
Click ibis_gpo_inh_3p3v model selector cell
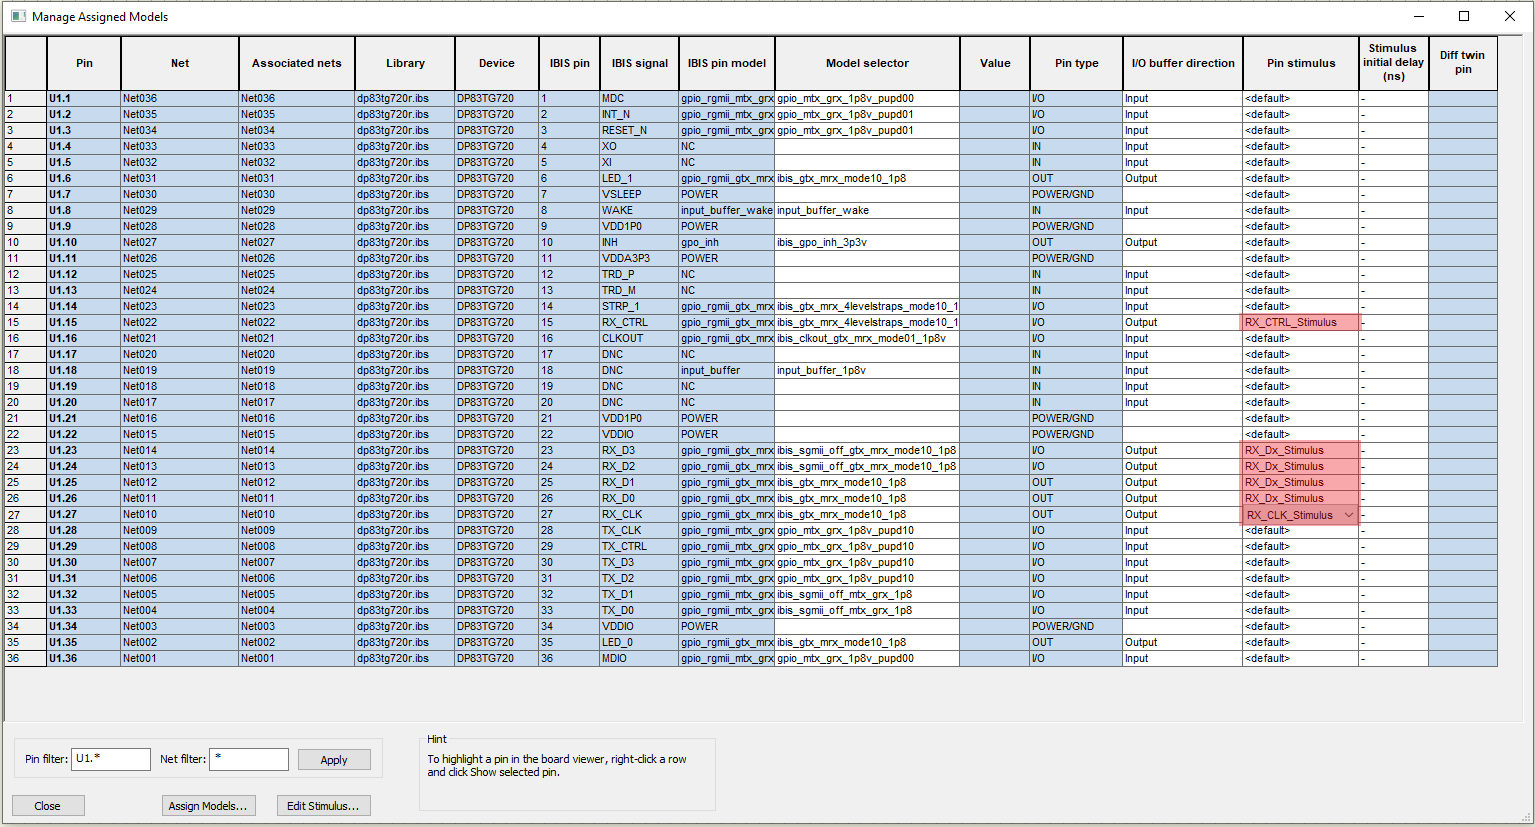[x=867, y=242]
